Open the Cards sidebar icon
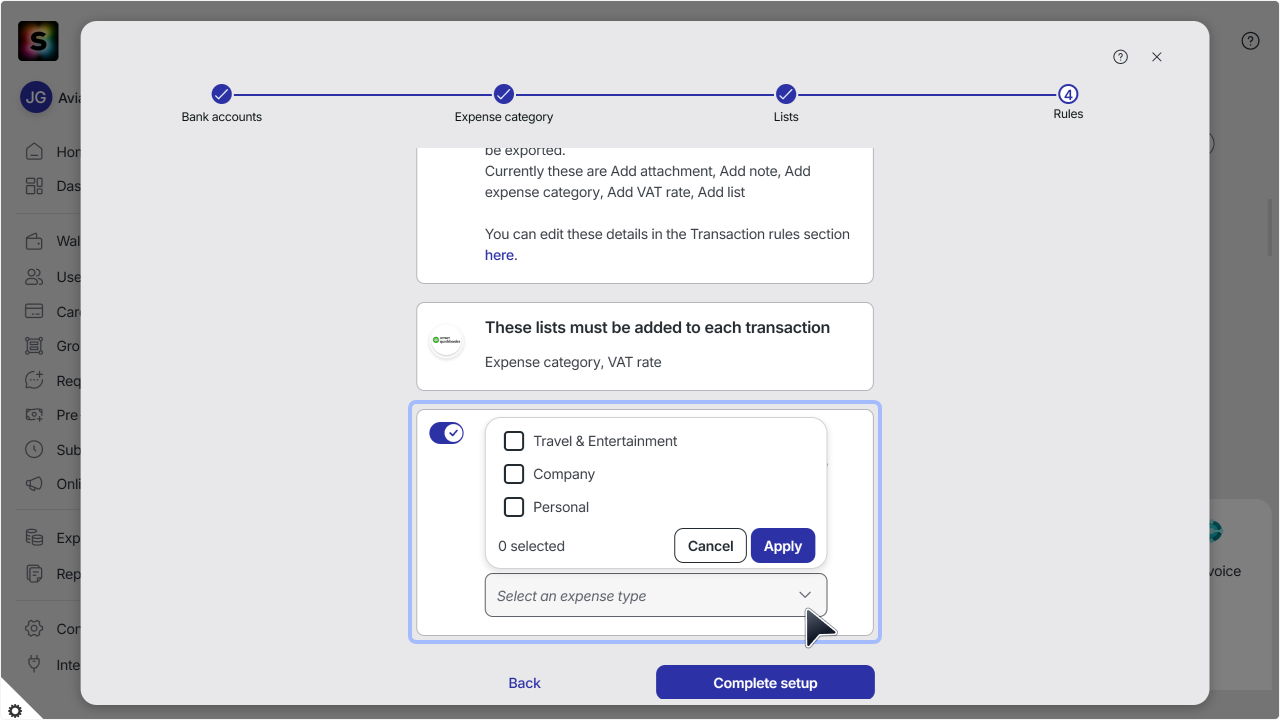 click(x=35, y=311)
